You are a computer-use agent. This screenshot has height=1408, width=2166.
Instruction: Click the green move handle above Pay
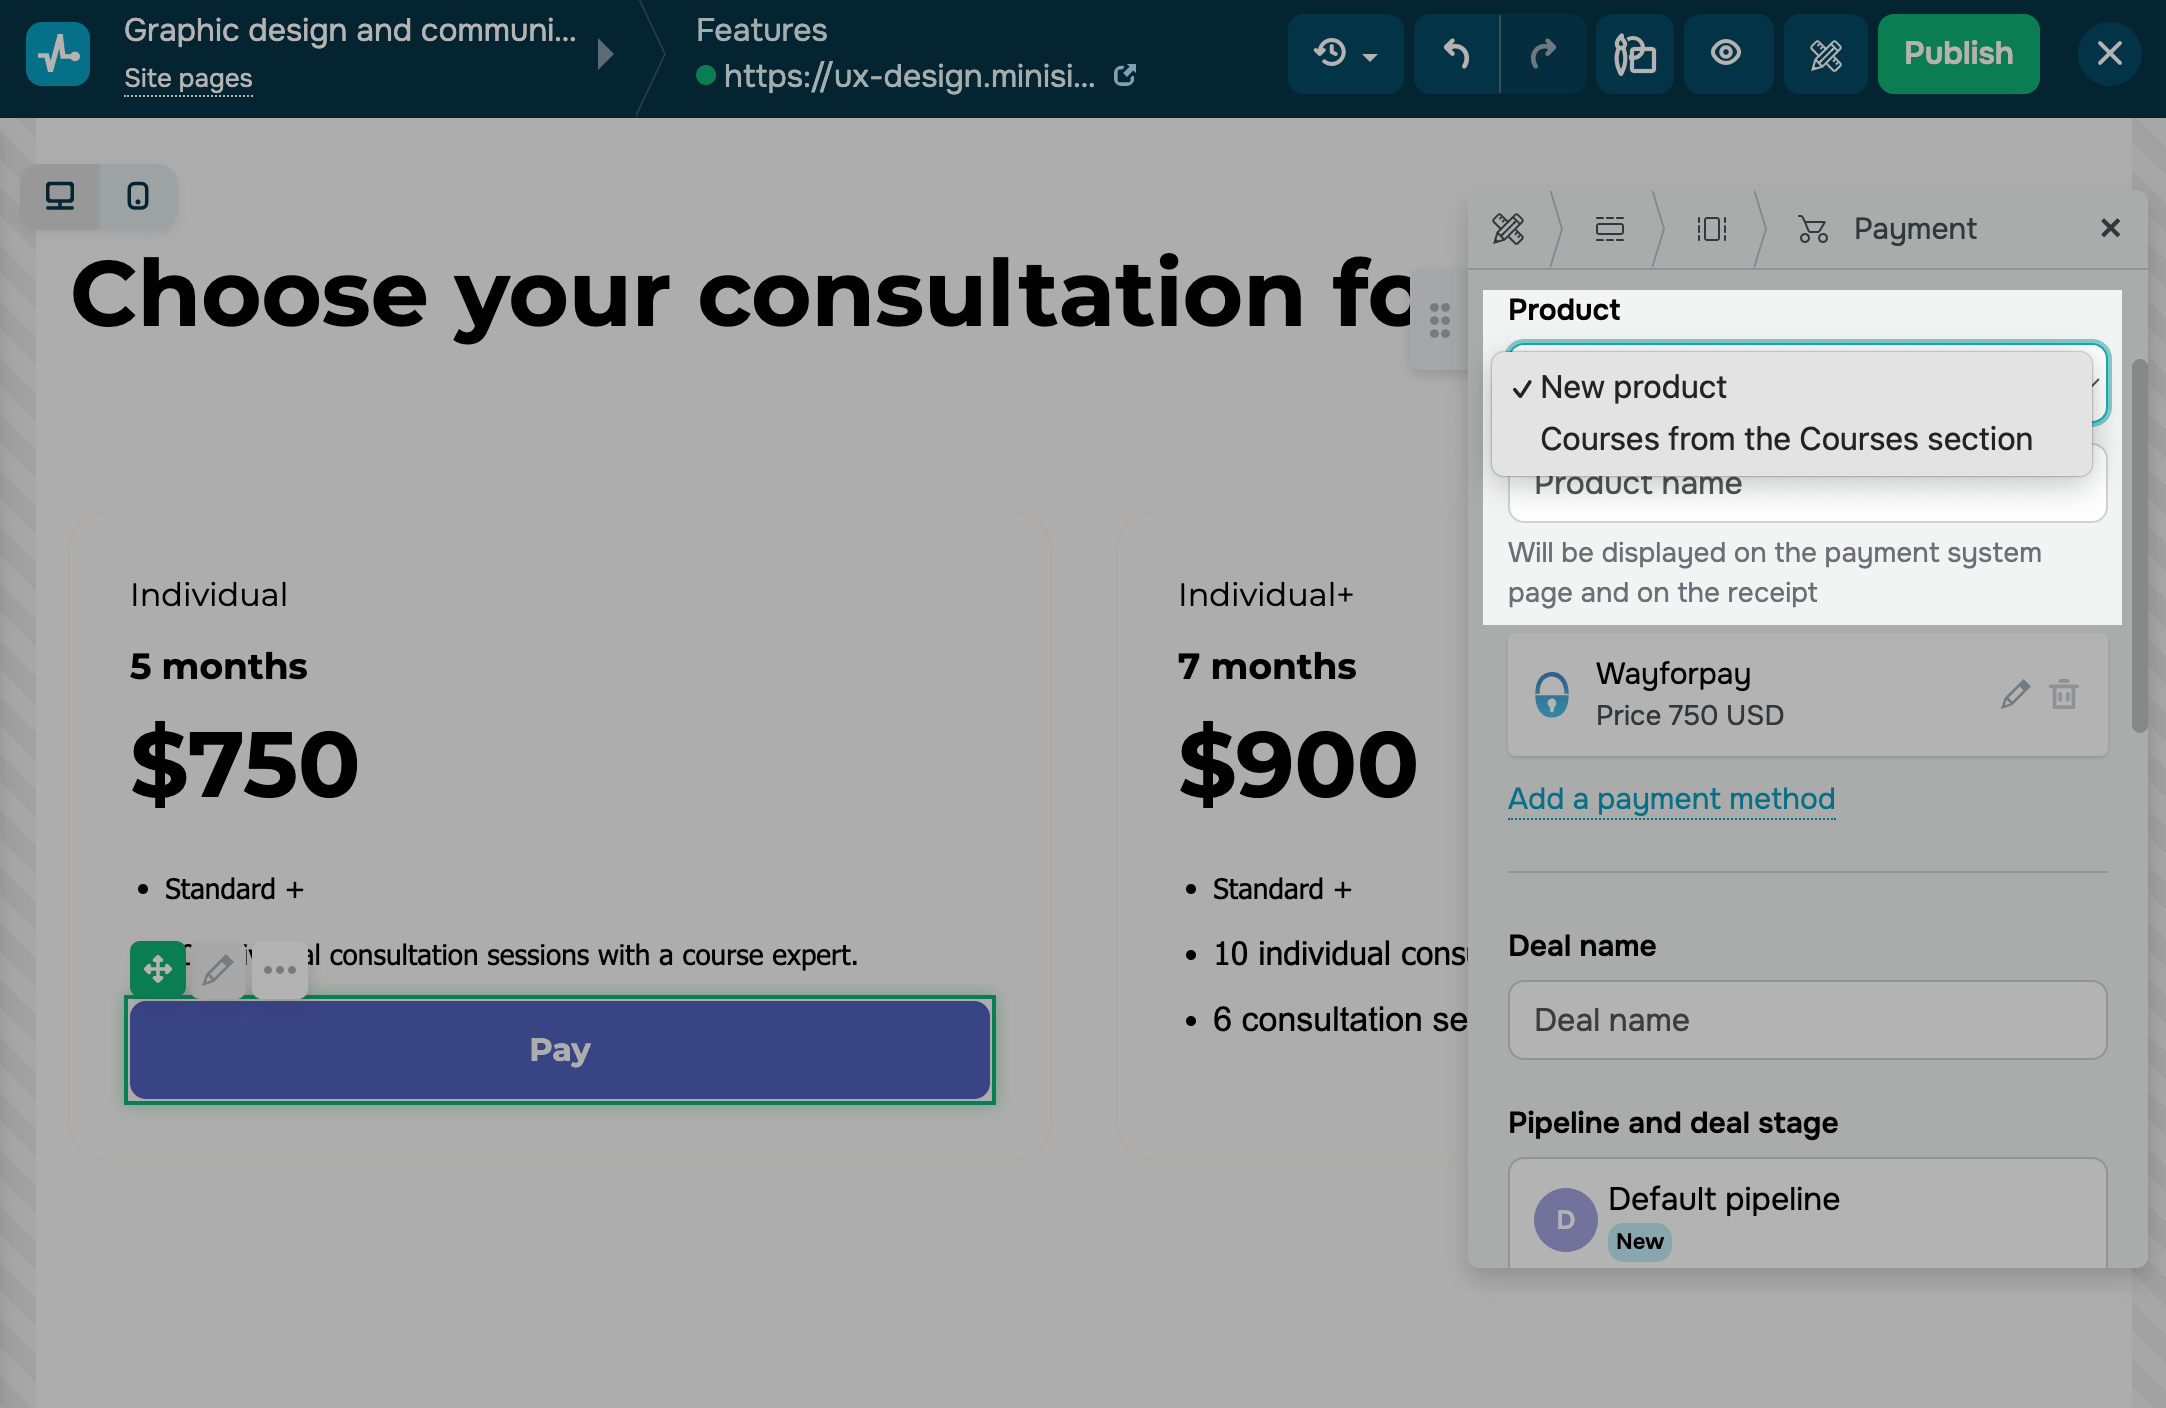157,969
